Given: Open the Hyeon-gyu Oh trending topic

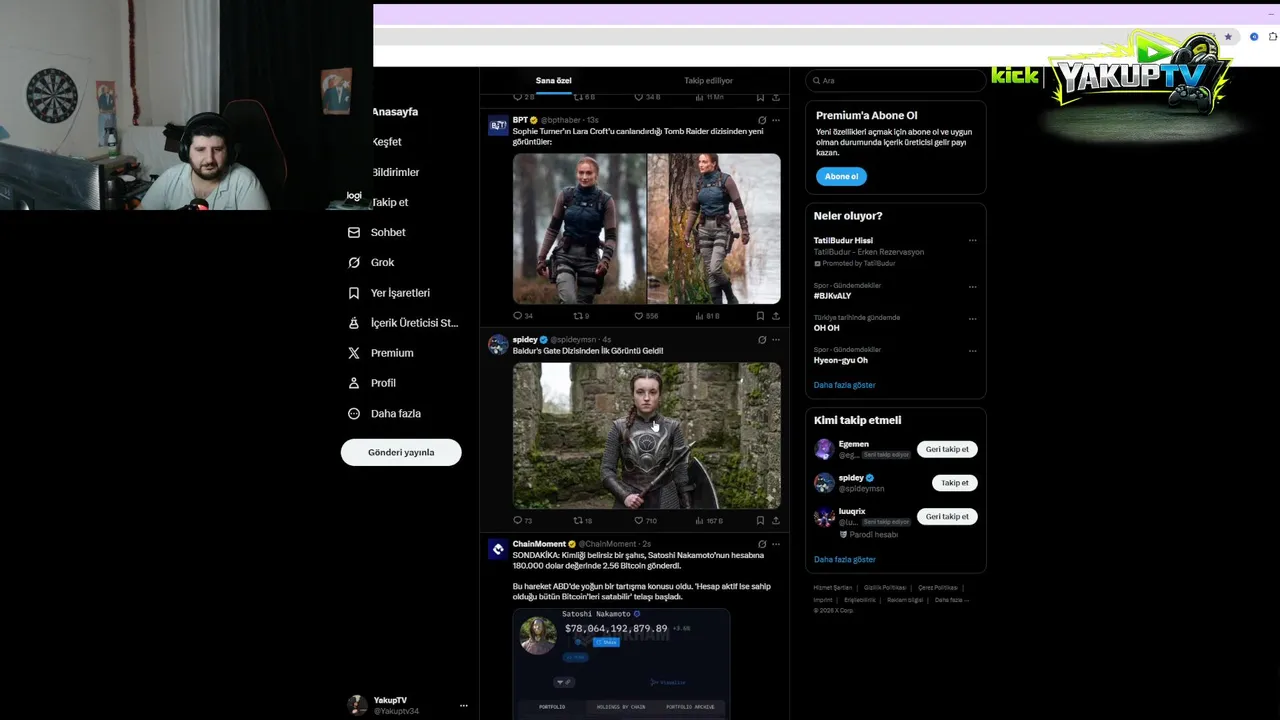Looking at the screenshot, I should pos(841,360).
